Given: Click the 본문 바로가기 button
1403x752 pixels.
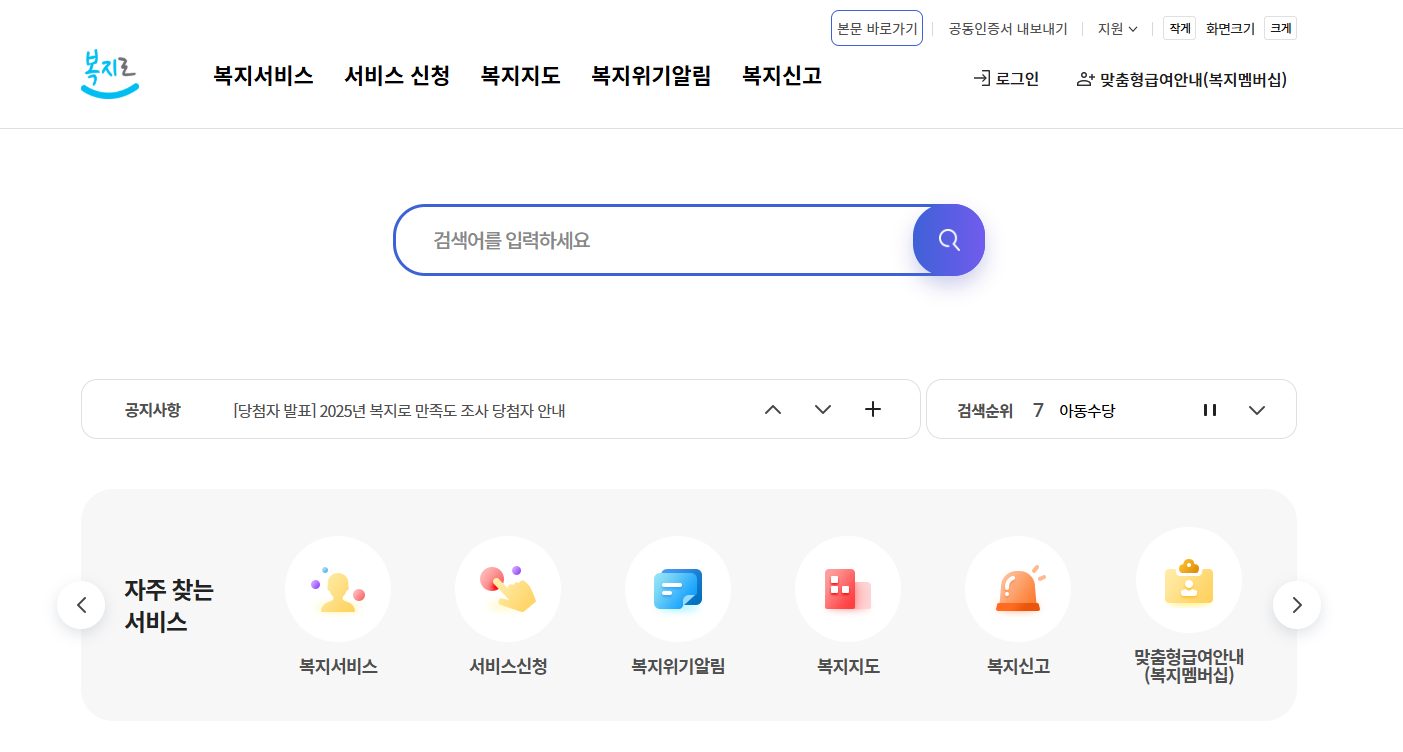Looking at the screenshot, I should tap(876, 28).
